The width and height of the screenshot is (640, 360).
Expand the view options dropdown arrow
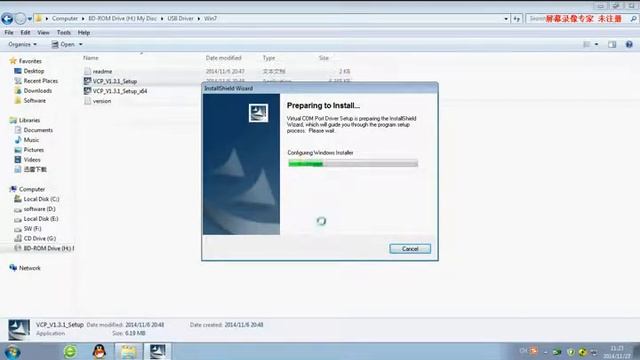[597, 44]
